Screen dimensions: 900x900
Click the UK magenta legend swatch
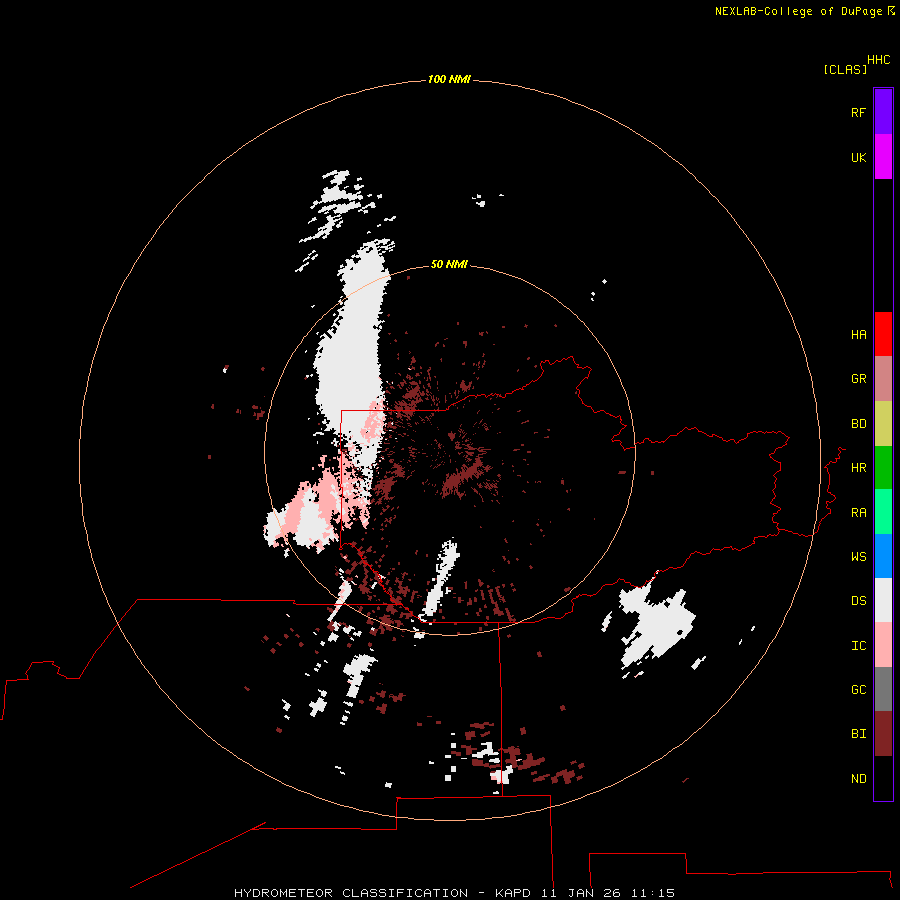[x=883, y=157]
